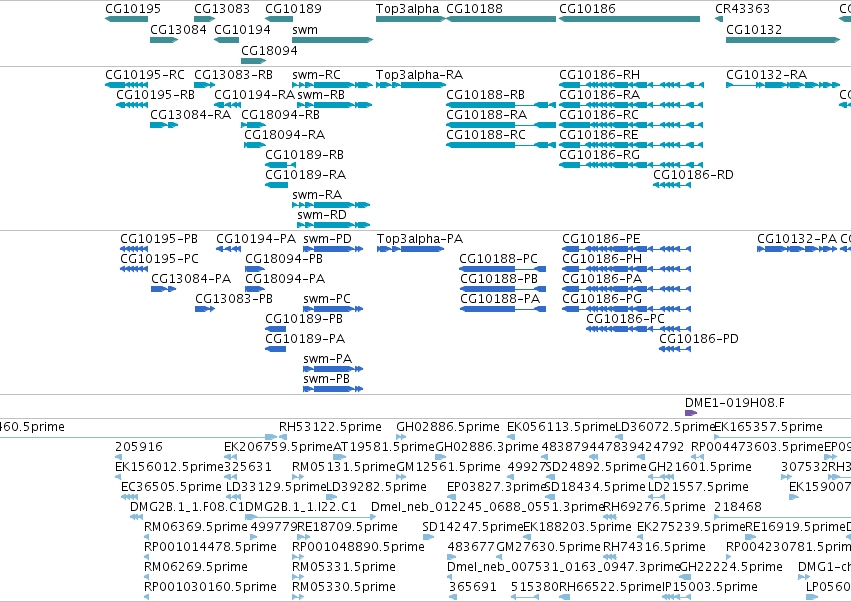Select transcript CG10188-RC

(486, 135)
